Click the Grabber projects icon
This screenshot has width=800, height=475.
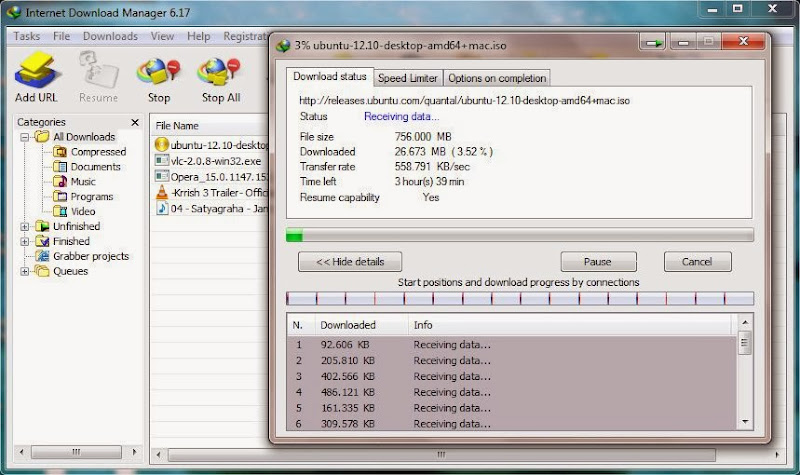42,256
